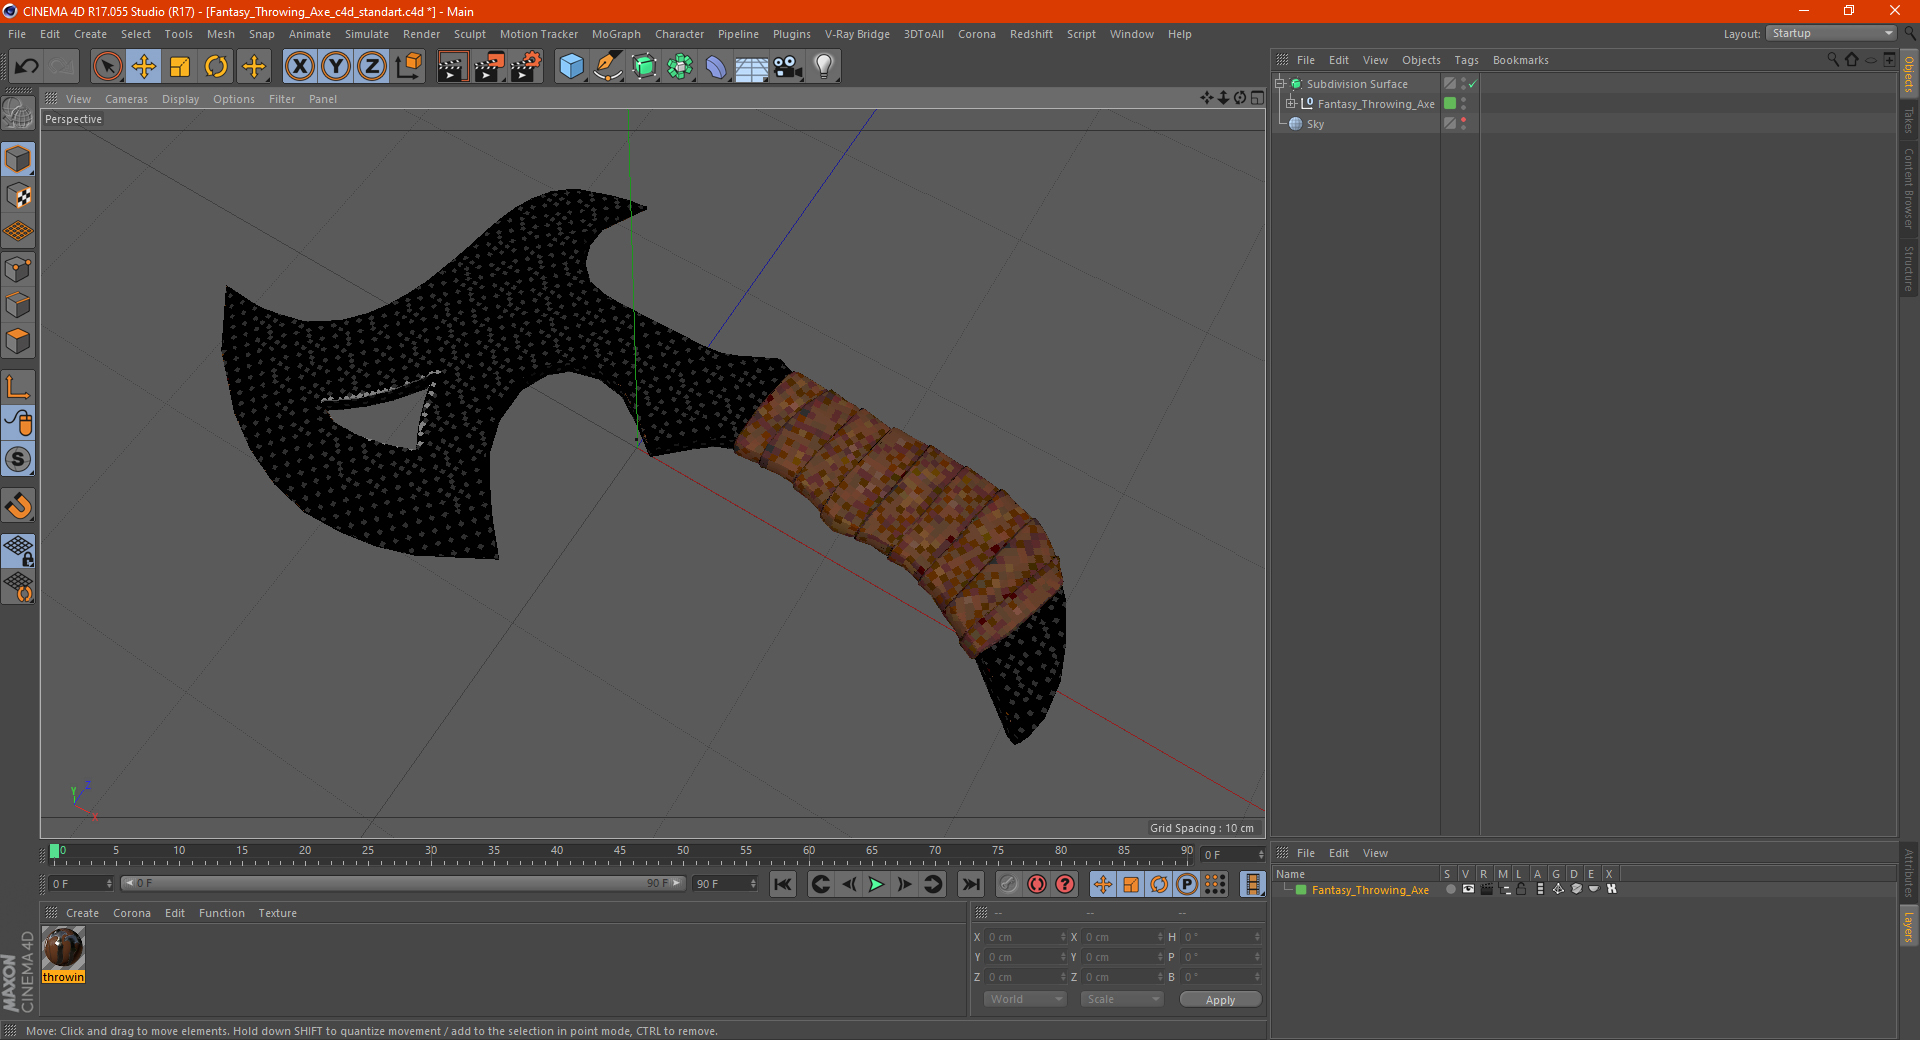Toggle Z axis lock

point(372,67)
